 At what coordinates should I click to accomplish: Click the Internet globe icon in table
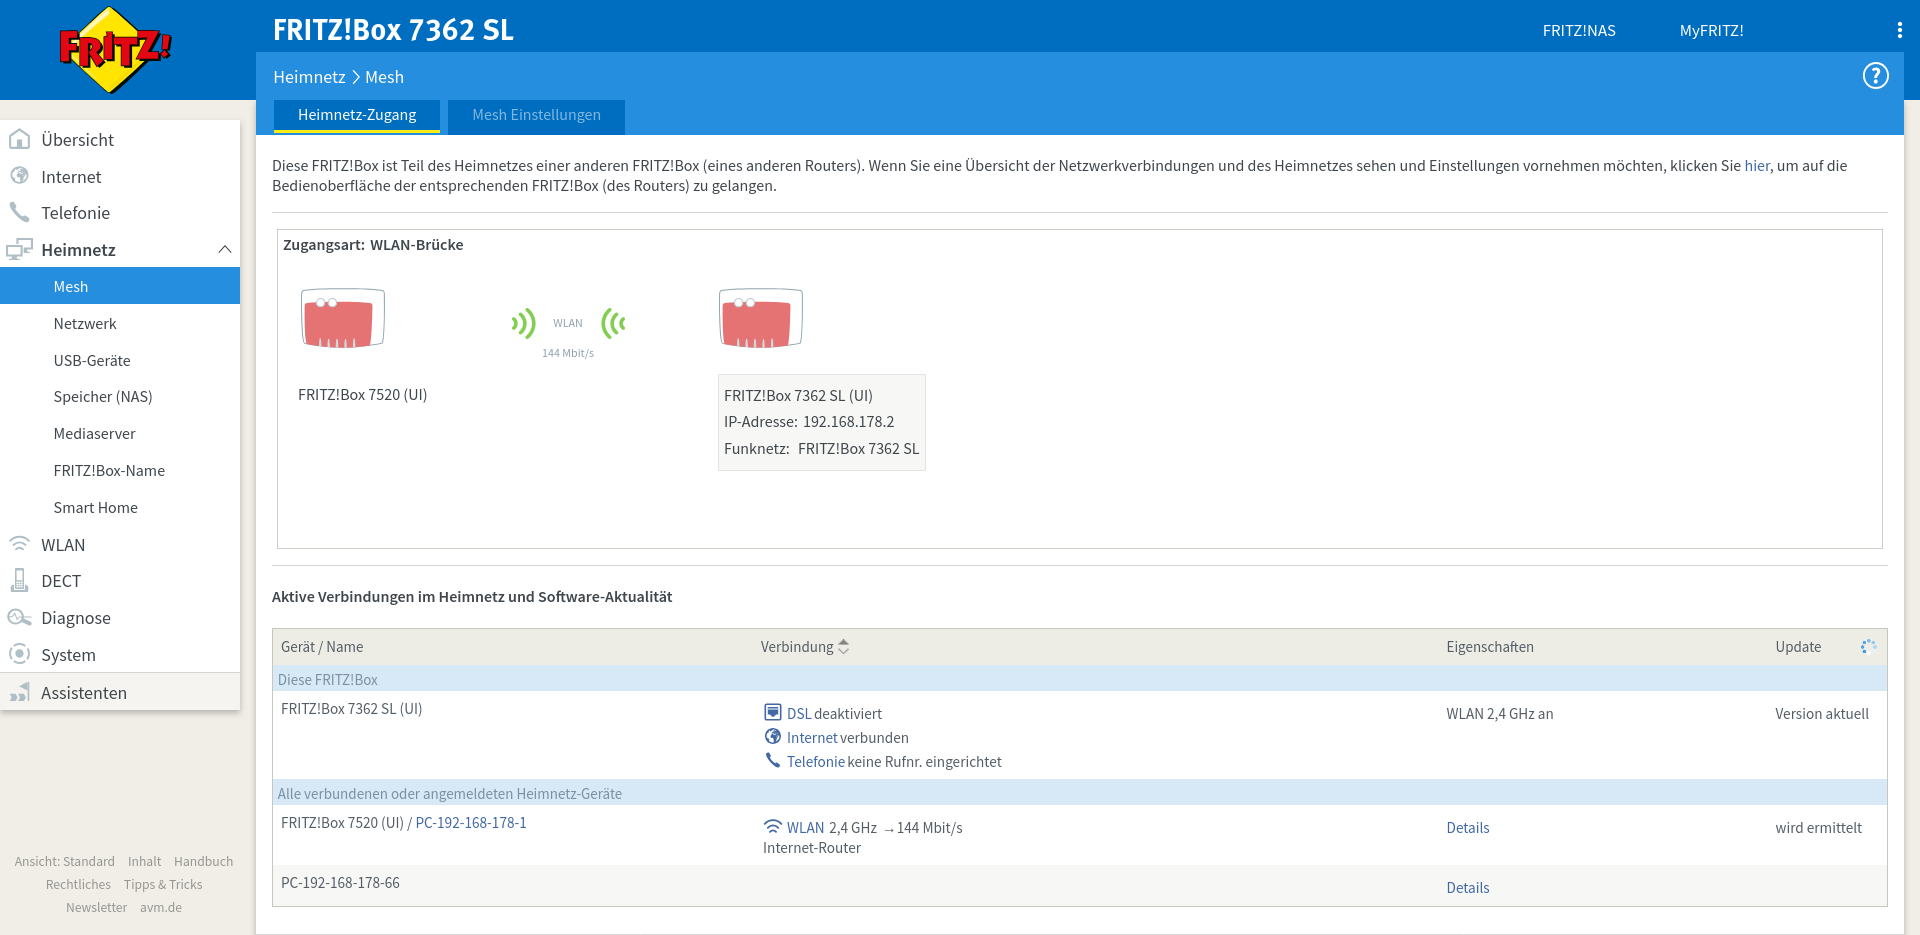(x=773, y=737)
